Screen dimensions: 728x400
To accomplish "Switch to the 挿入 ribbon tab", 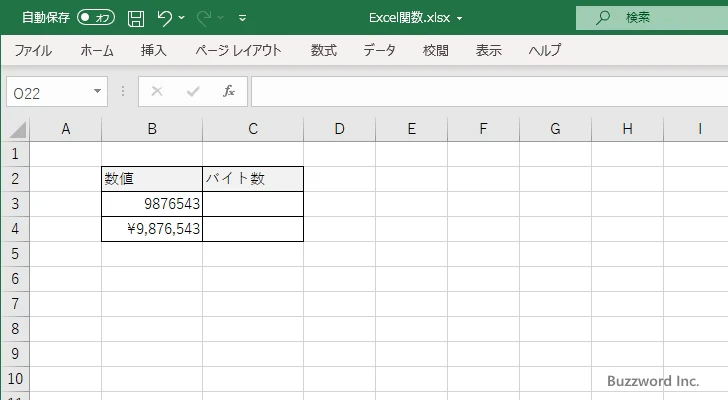I will point(154,50).
